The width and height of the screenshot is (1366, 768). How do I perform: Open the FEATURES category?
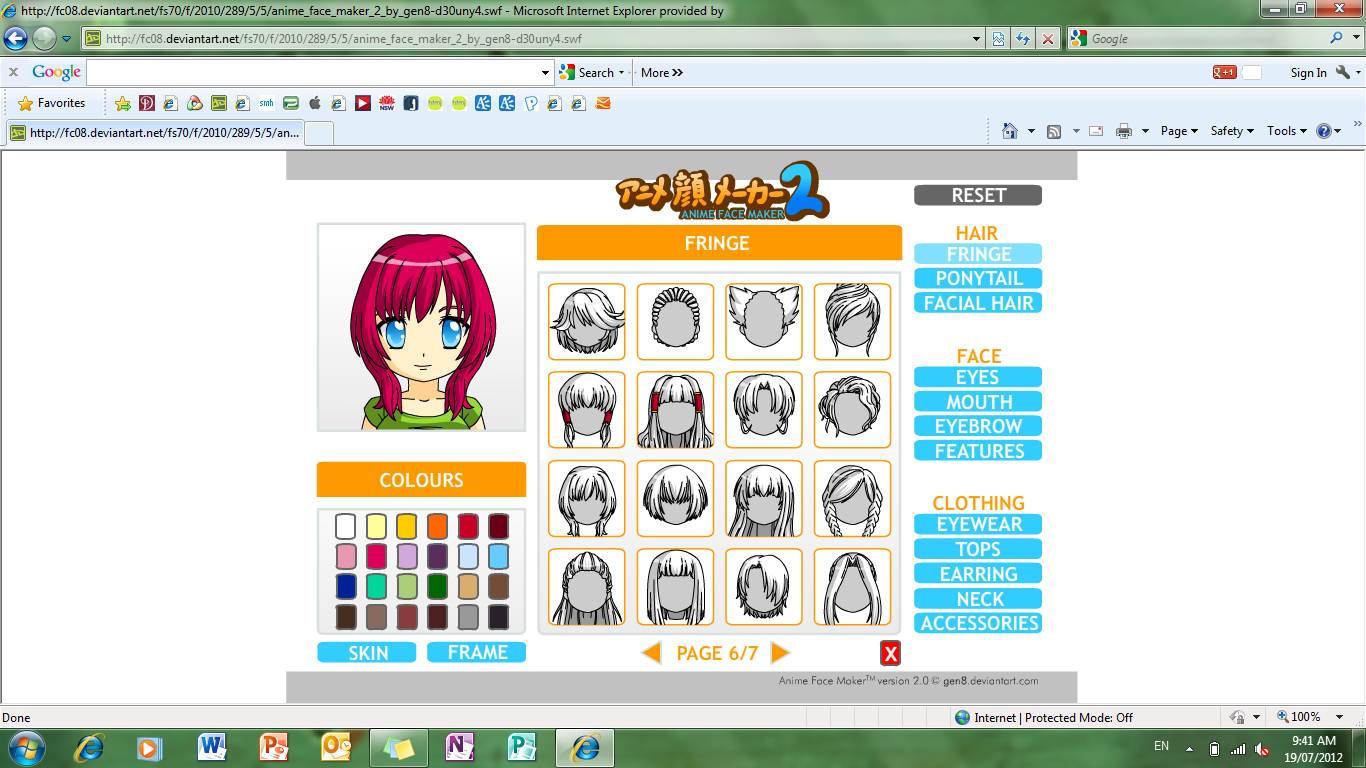[978, 451]
